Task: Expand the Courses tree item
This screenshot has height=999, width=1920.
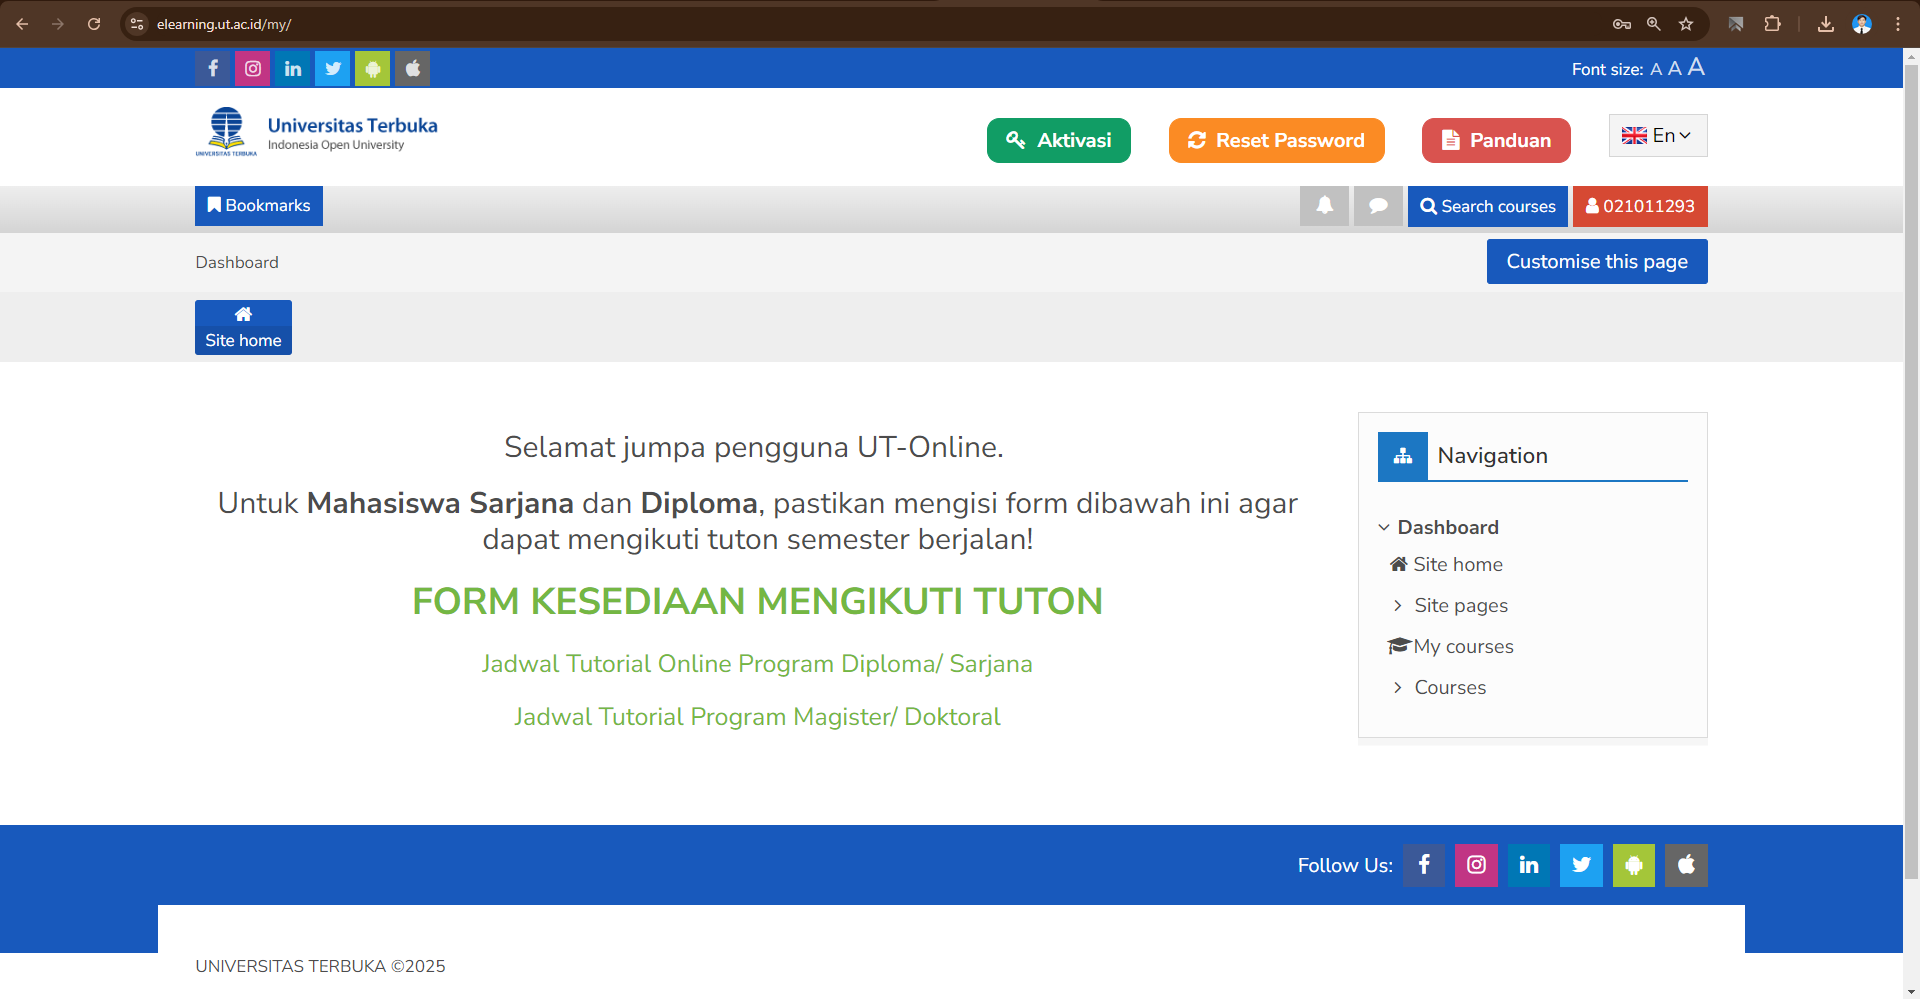Action: click(x=1398, y=687)
